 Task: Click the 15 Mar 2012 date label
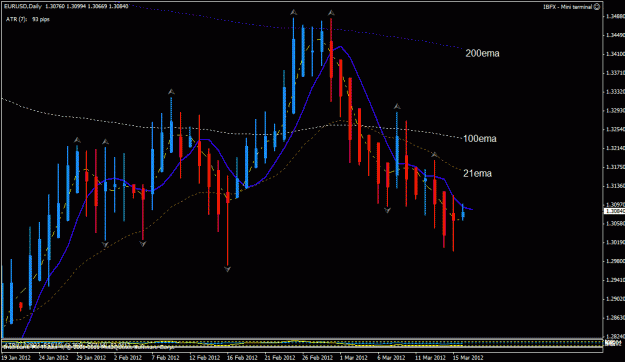pyautogui.click(x=468, y=358)
